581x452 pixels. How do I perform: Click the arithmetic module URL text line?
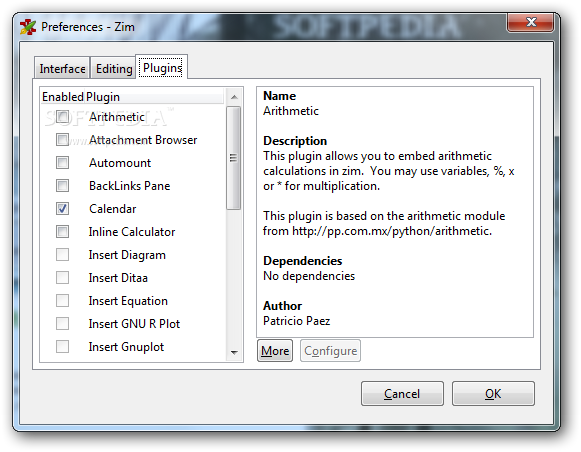click(x=377, y=231)
